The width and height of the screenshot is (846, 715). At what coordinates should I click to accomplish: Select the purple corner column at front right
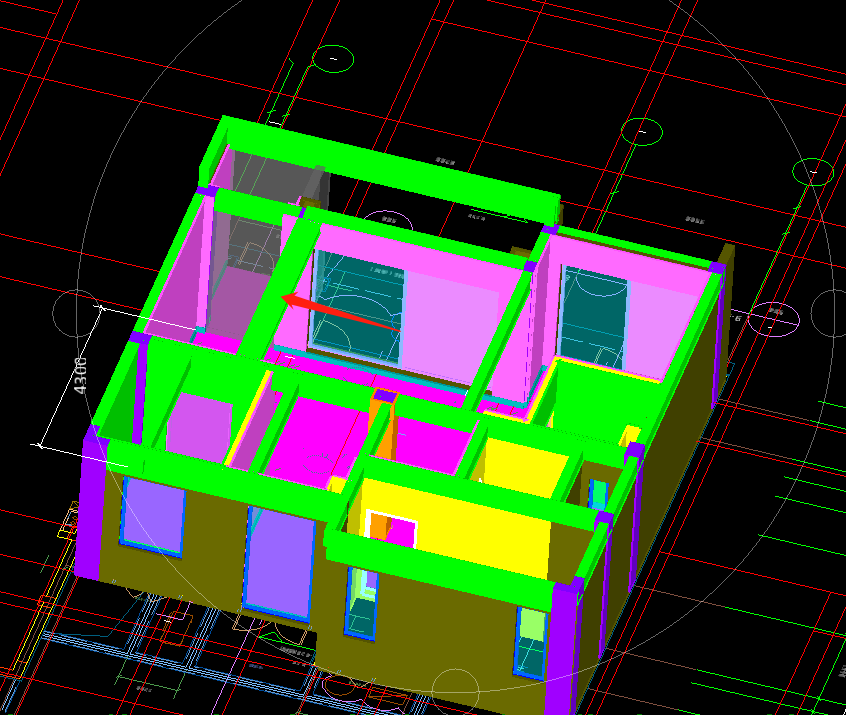[563, 648]
